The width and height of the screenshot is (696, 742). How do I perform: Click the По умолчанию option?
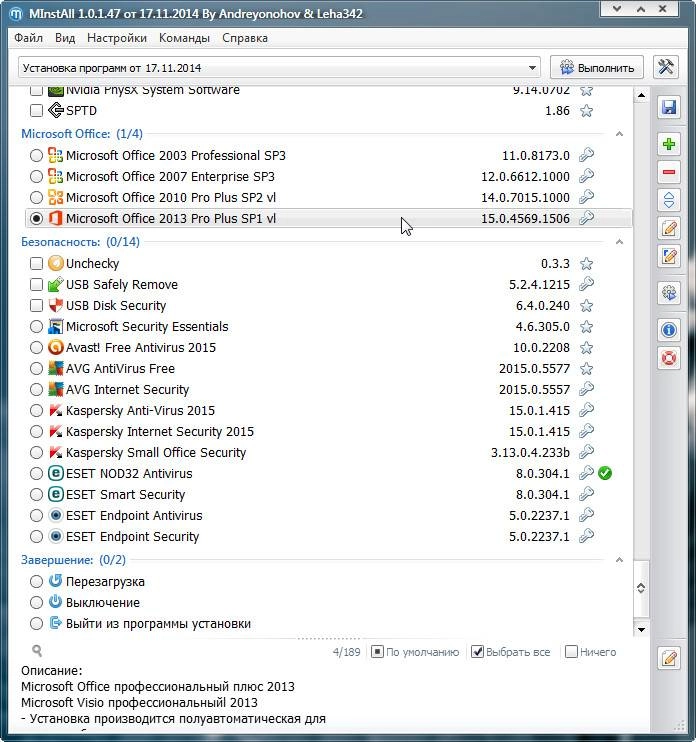pyautogui.click(x=415, y=652)
